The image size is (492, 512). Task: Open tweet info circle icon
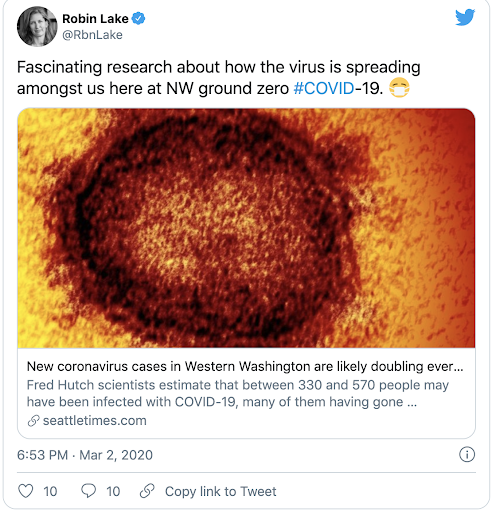click(467, 455)
